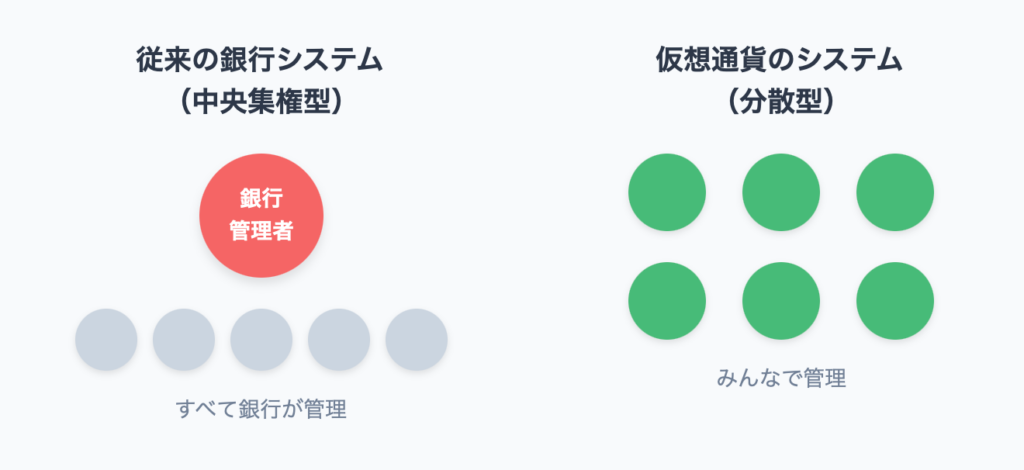Select the bottom-right green circle
The image size is (1024, 470).
pos(895,302)
